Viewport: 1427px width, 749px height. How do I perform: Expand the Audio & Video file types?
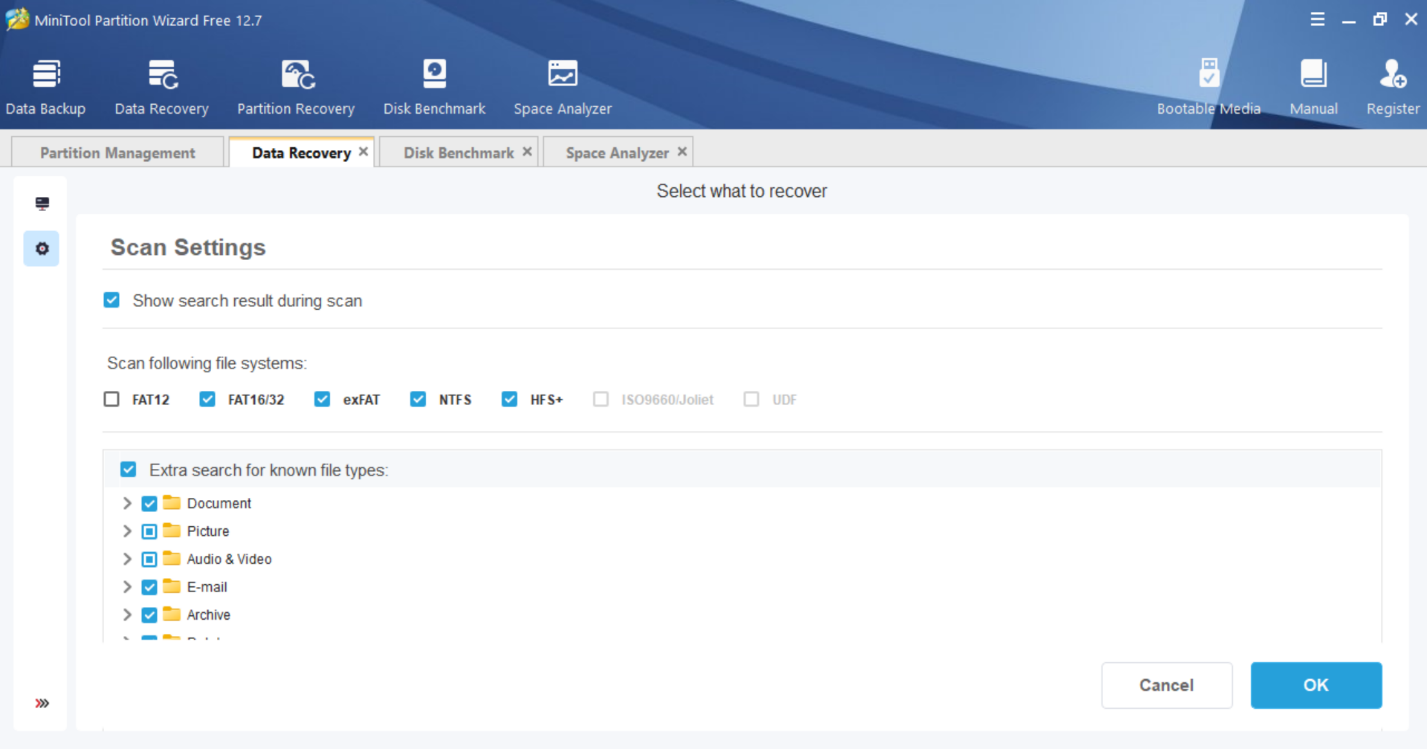coord(127,559)
